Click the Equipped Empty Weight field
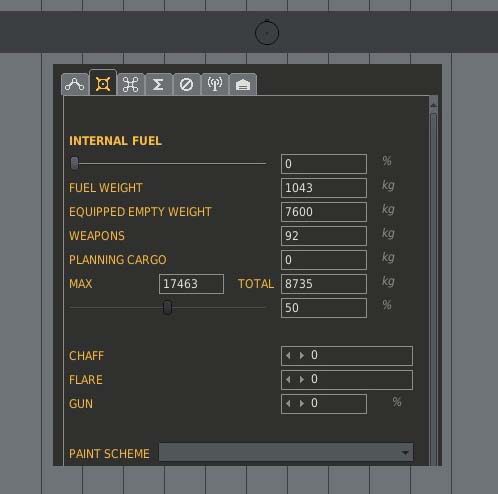Image resolution: width=498 pixels, height=494 pixels. 324,212
